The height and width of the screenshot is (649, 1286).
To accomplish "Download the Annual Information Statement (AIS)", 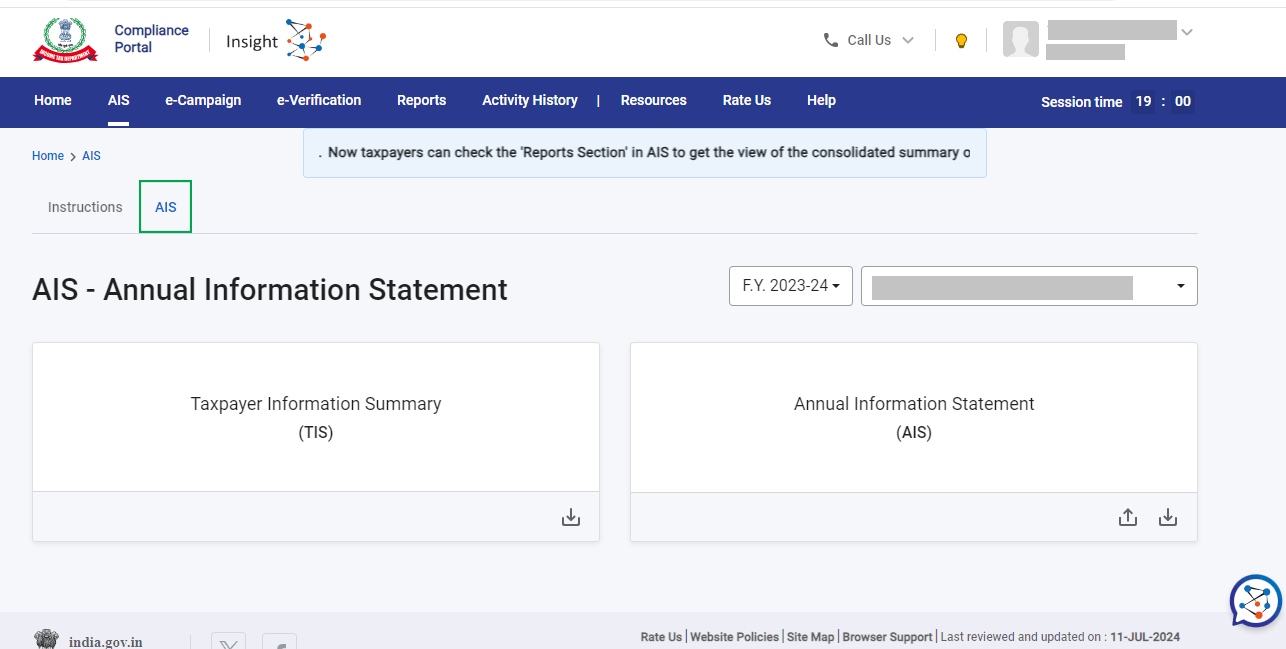I will (x=1168, y=517).
